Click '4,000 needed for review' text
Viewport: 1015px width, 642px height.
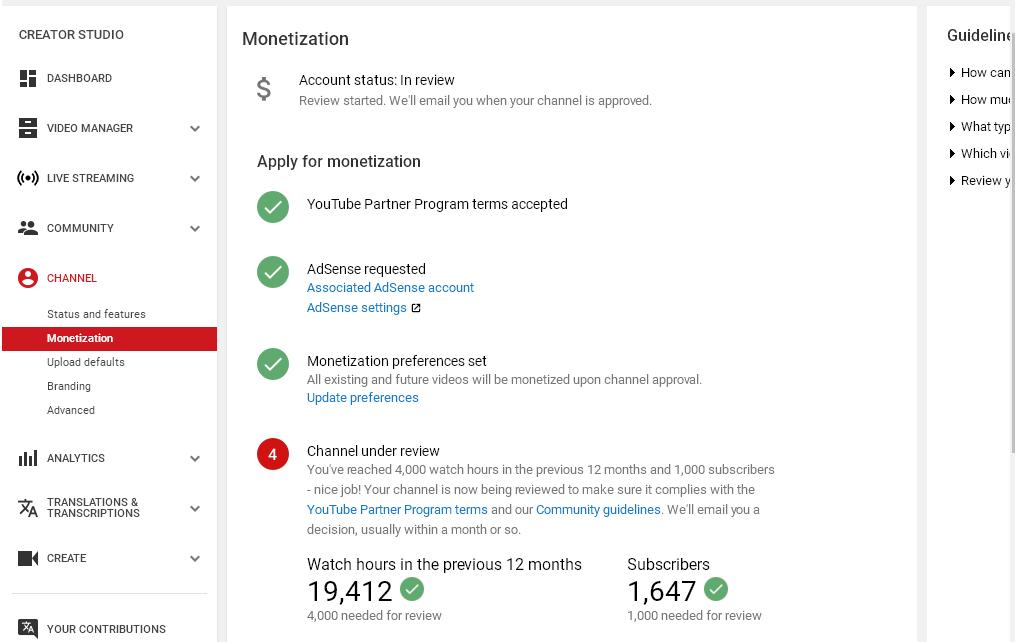pos(374,615)
